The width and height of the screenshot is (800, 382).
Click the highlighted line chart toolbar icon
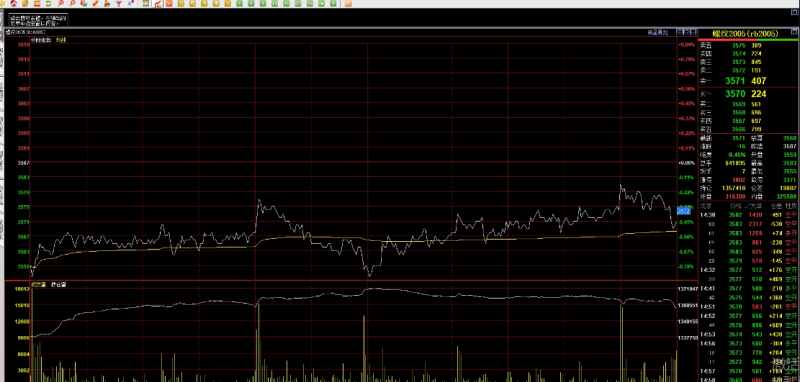coord(158,3)
